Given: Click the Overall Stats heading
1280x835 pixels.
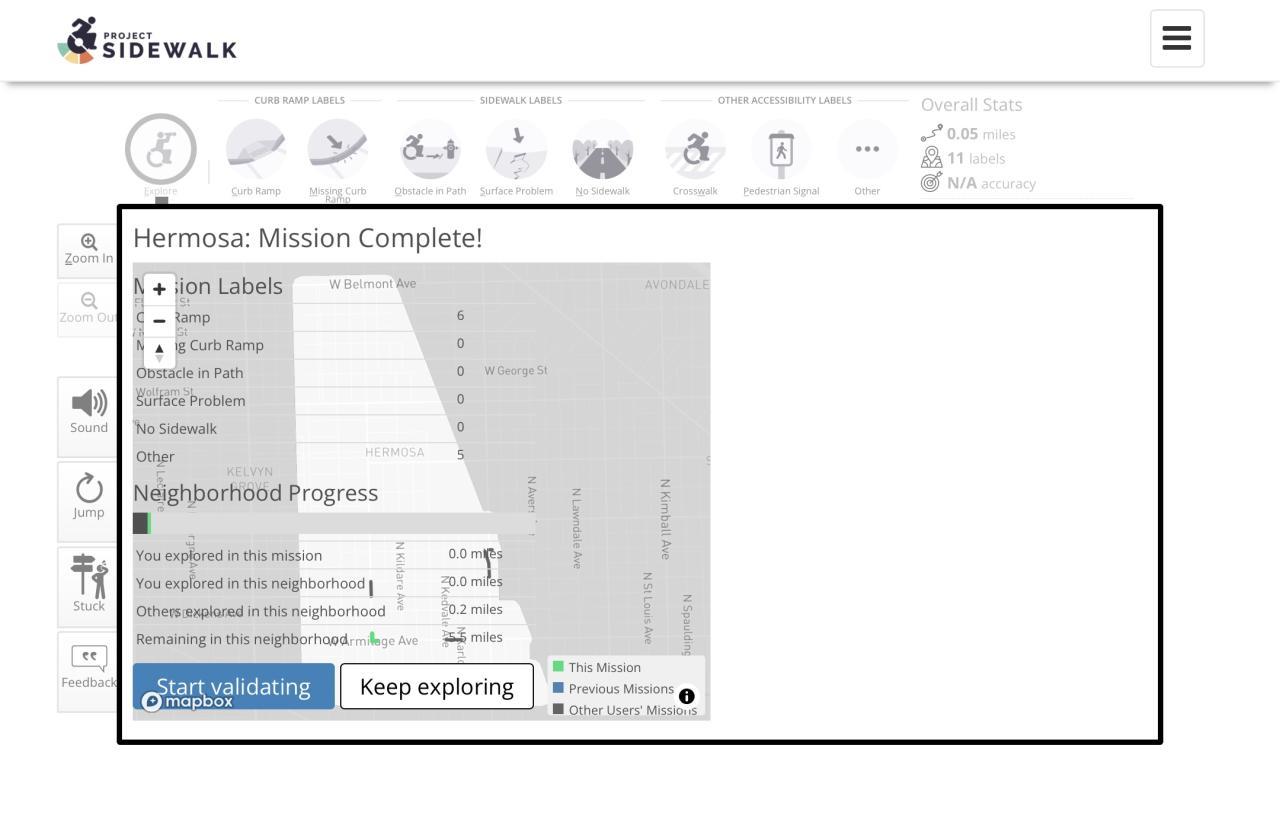Looking at the screenshot, I should [x=971, y=105].
